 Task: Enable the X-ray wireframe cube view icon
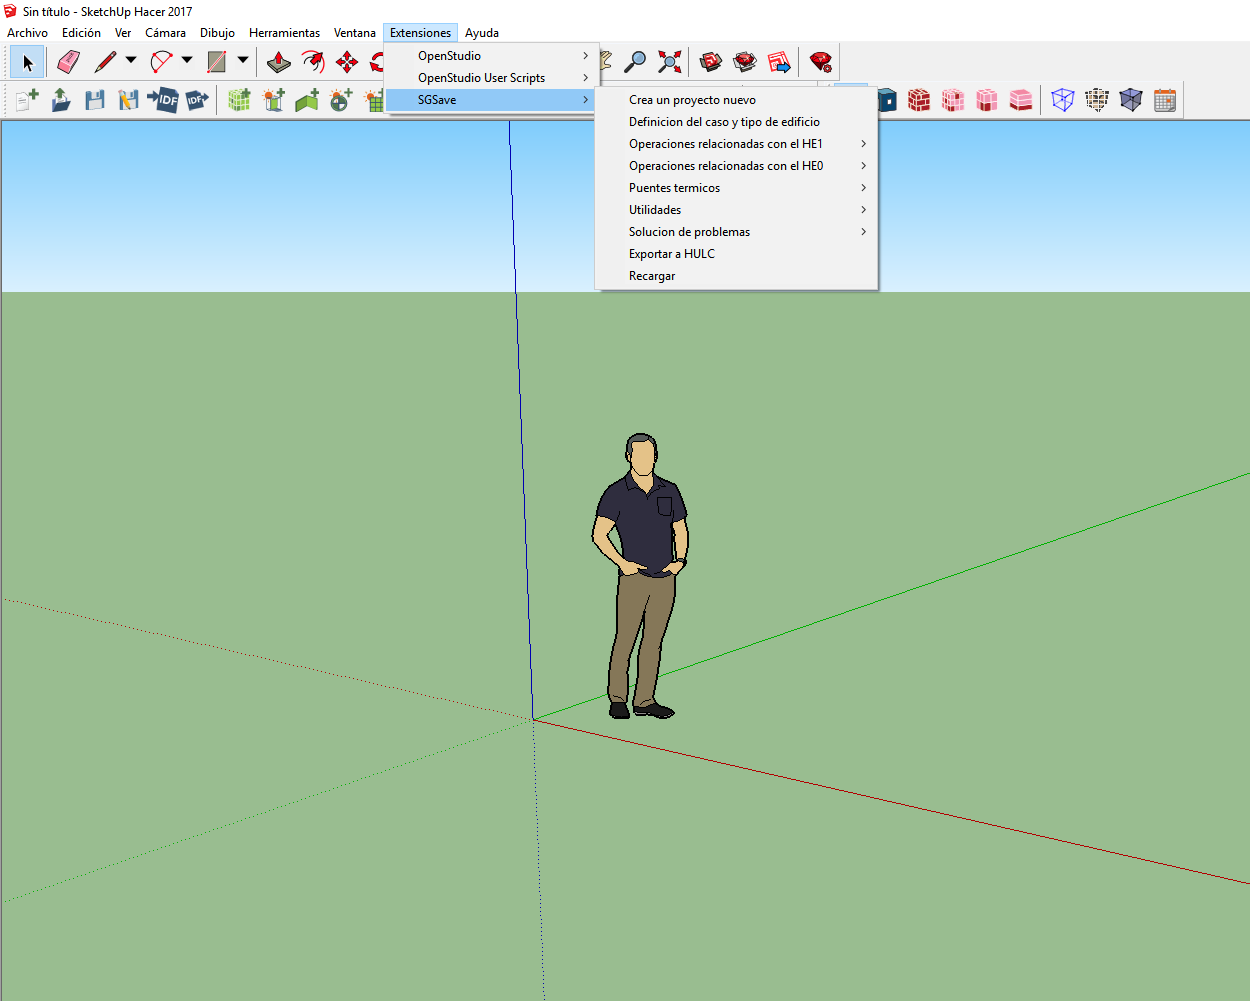click(1063, 100)
